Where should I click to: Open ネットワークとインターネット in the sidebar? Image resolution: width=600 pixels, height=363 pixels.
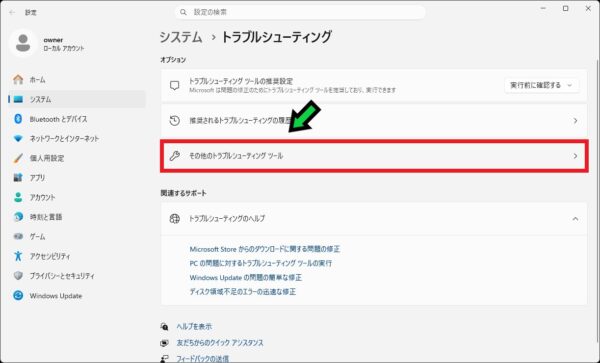pyautogui.click(x=77, y=138)
